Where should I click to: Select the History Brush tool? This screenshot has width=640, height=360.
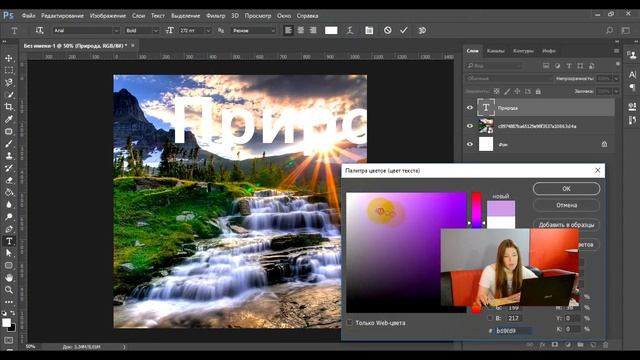pos(9,168)
